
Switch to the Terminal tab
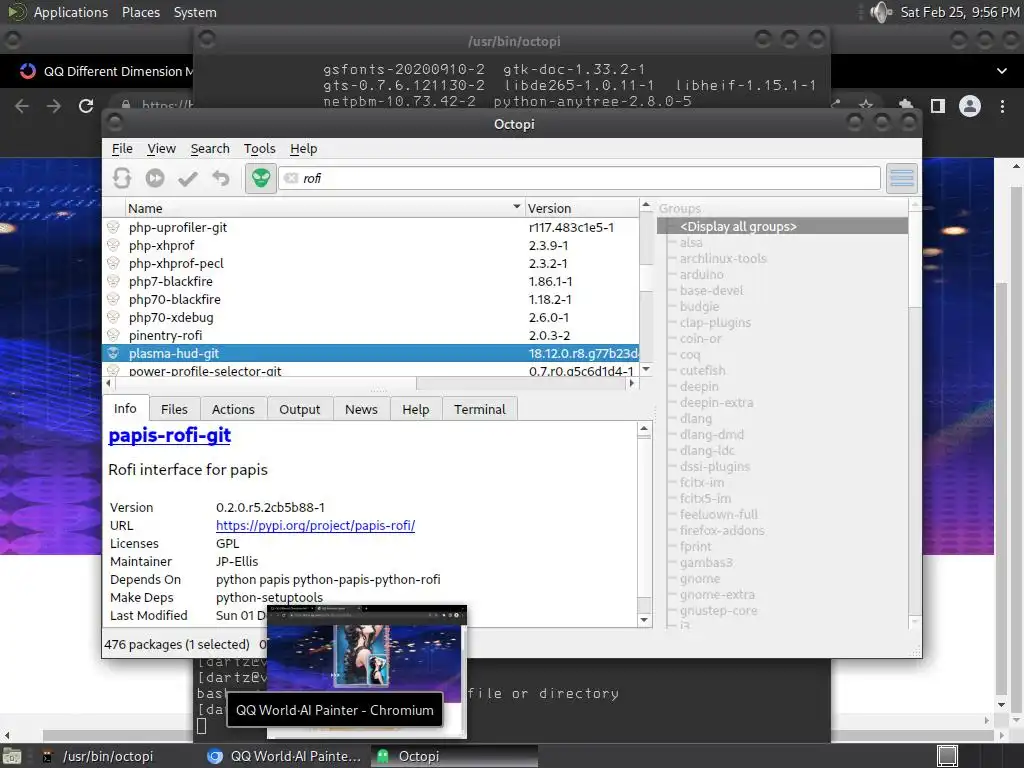pyautogui.click(x=480, y=409)
